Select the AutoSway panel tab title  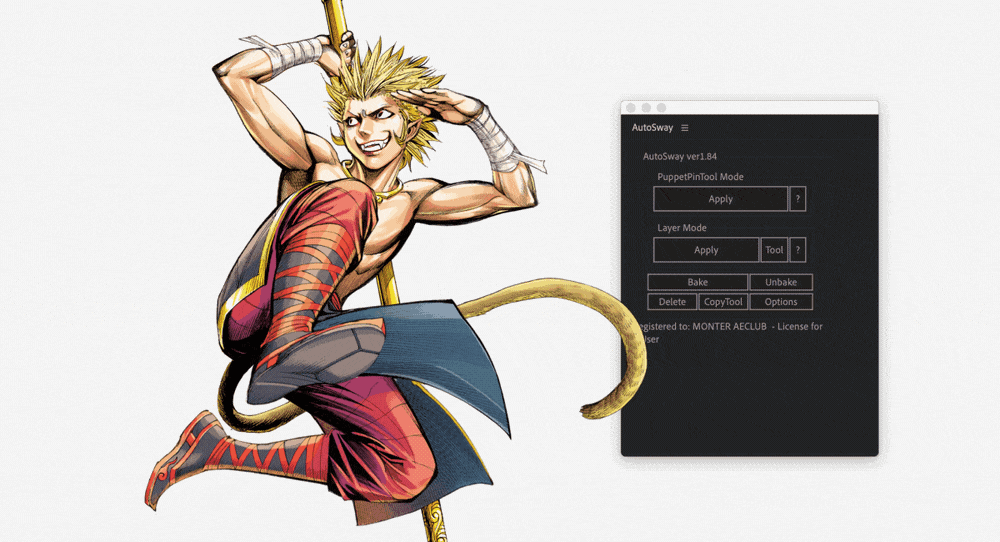pos(652,128)
